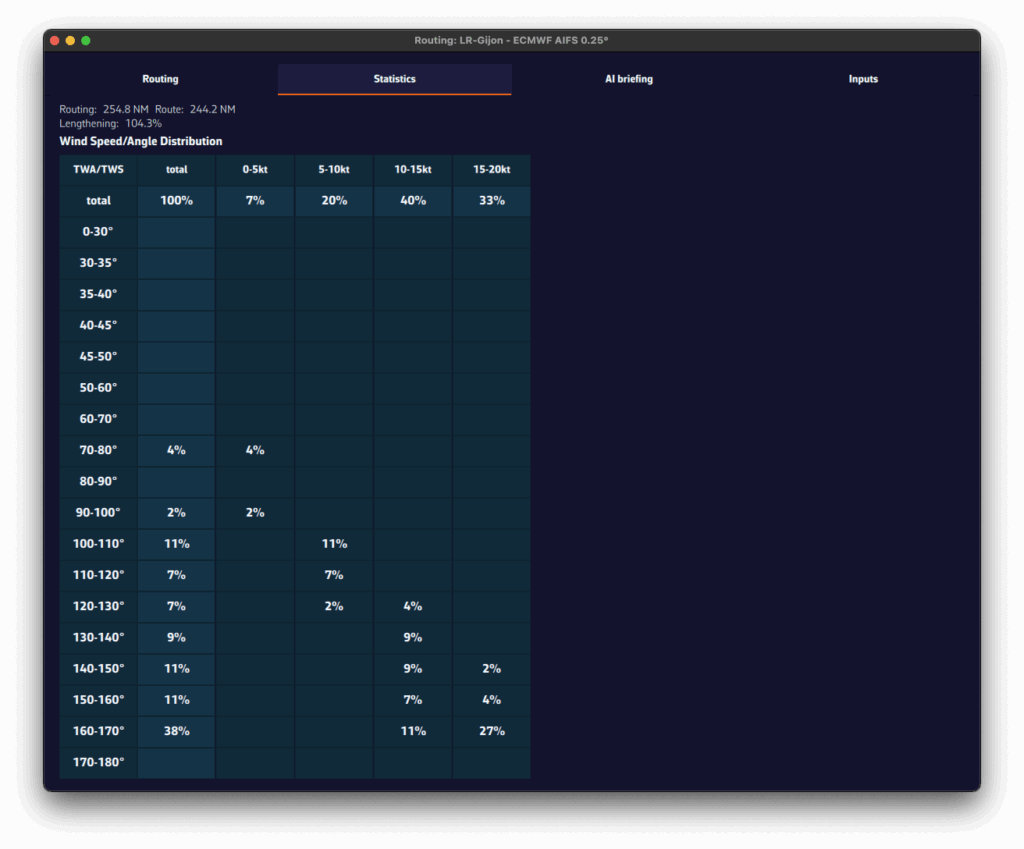Click the TWA/TWS header cell

98,170
